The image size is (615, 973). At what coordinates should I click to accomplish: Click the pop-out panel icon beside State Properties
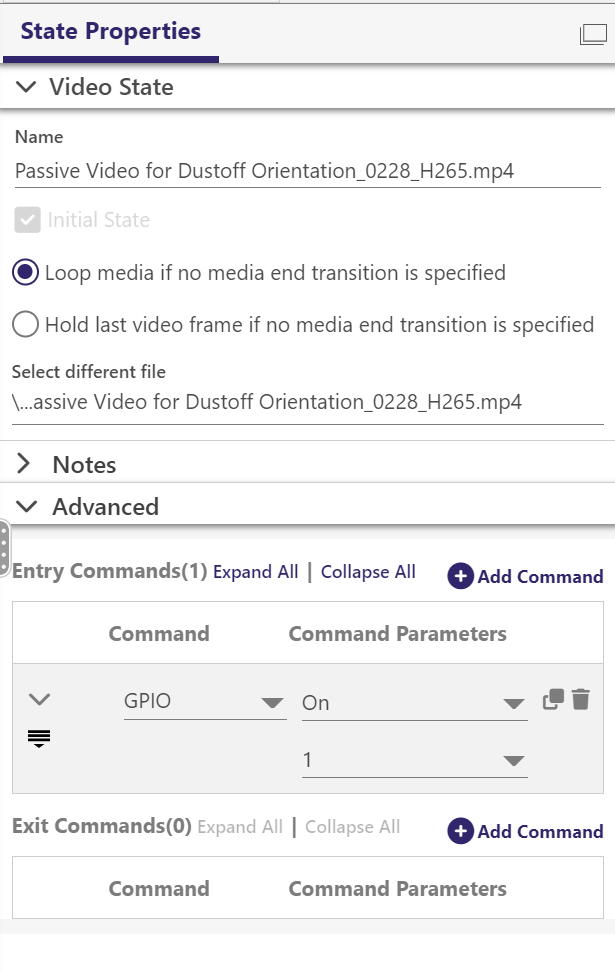[x=593, y=34]
